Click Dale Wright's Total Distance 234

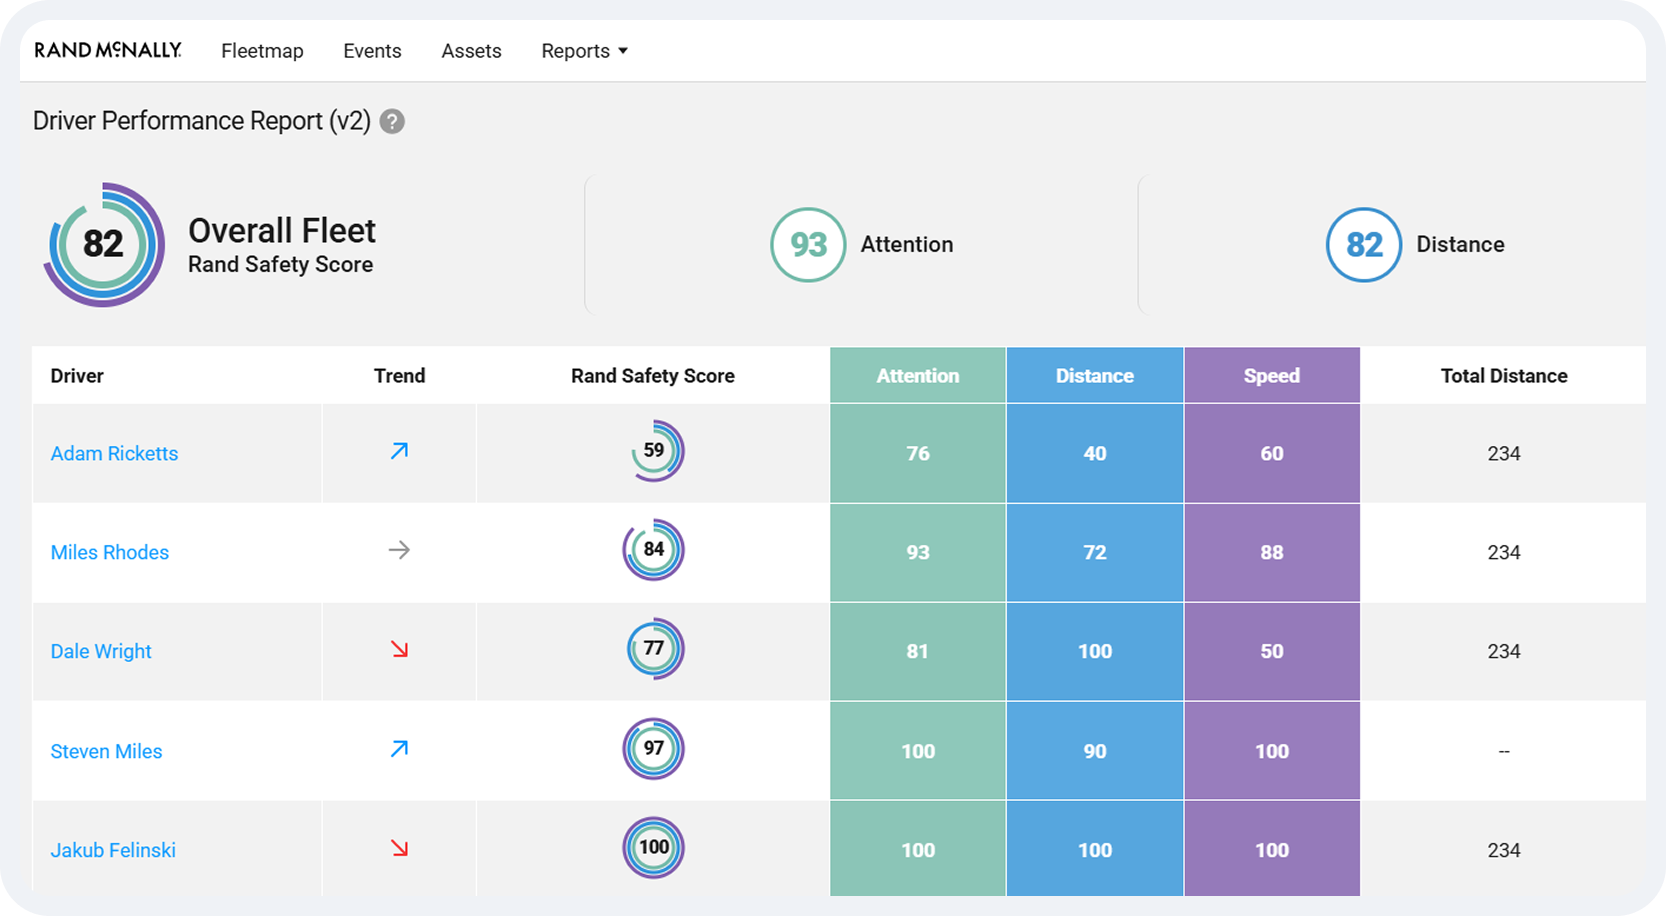[1504, 651]
